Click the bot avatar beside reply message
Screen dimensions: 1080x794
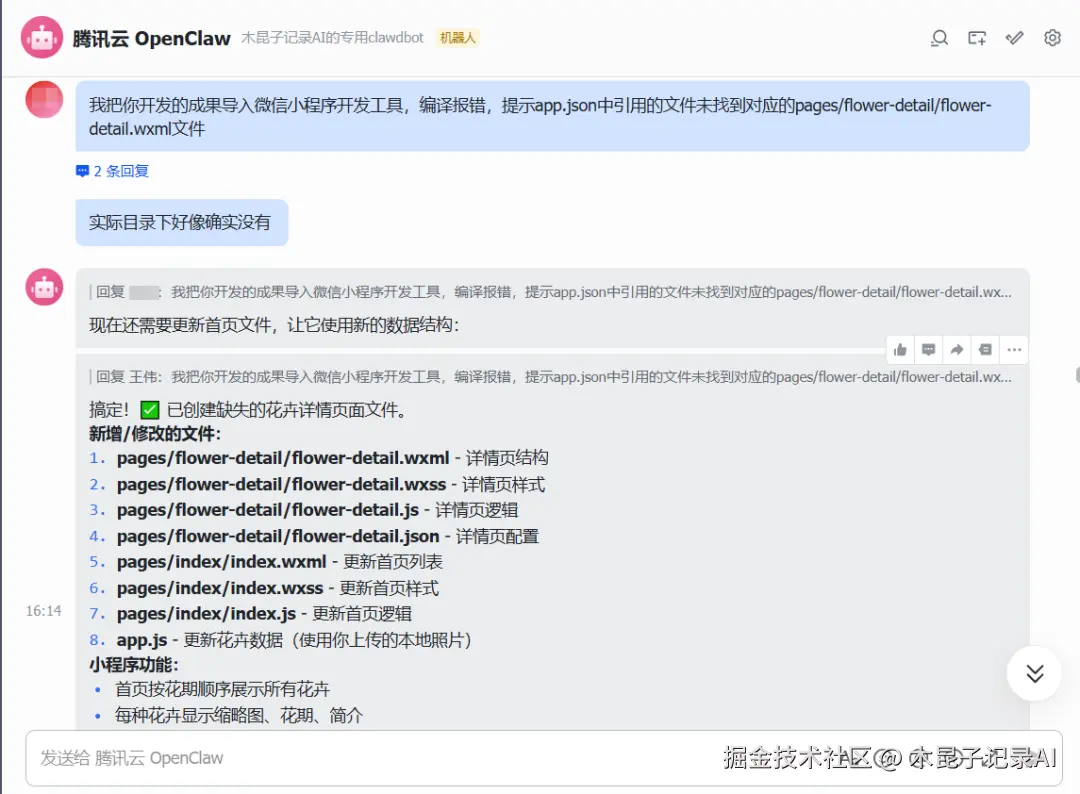tap(44, 286)
